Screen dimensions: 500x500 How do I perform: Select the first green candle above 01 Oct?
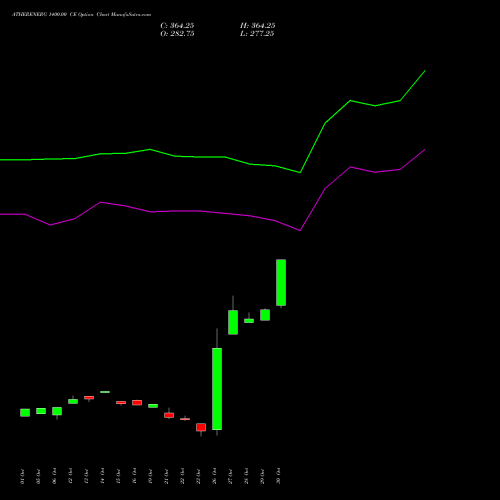25,413
